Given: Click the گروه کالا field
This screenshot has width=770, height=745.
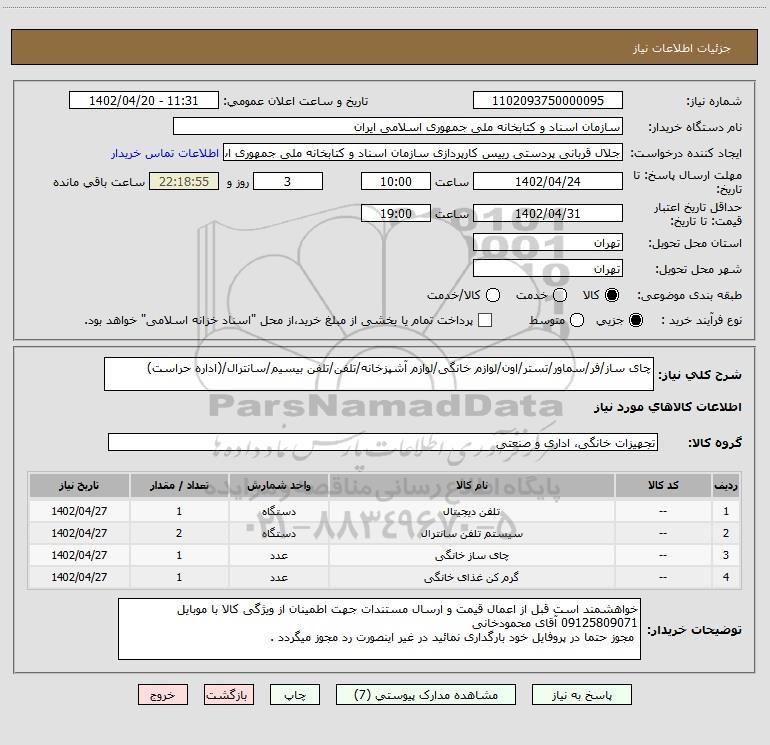Looking at the screenshot, I should [383, 442].
